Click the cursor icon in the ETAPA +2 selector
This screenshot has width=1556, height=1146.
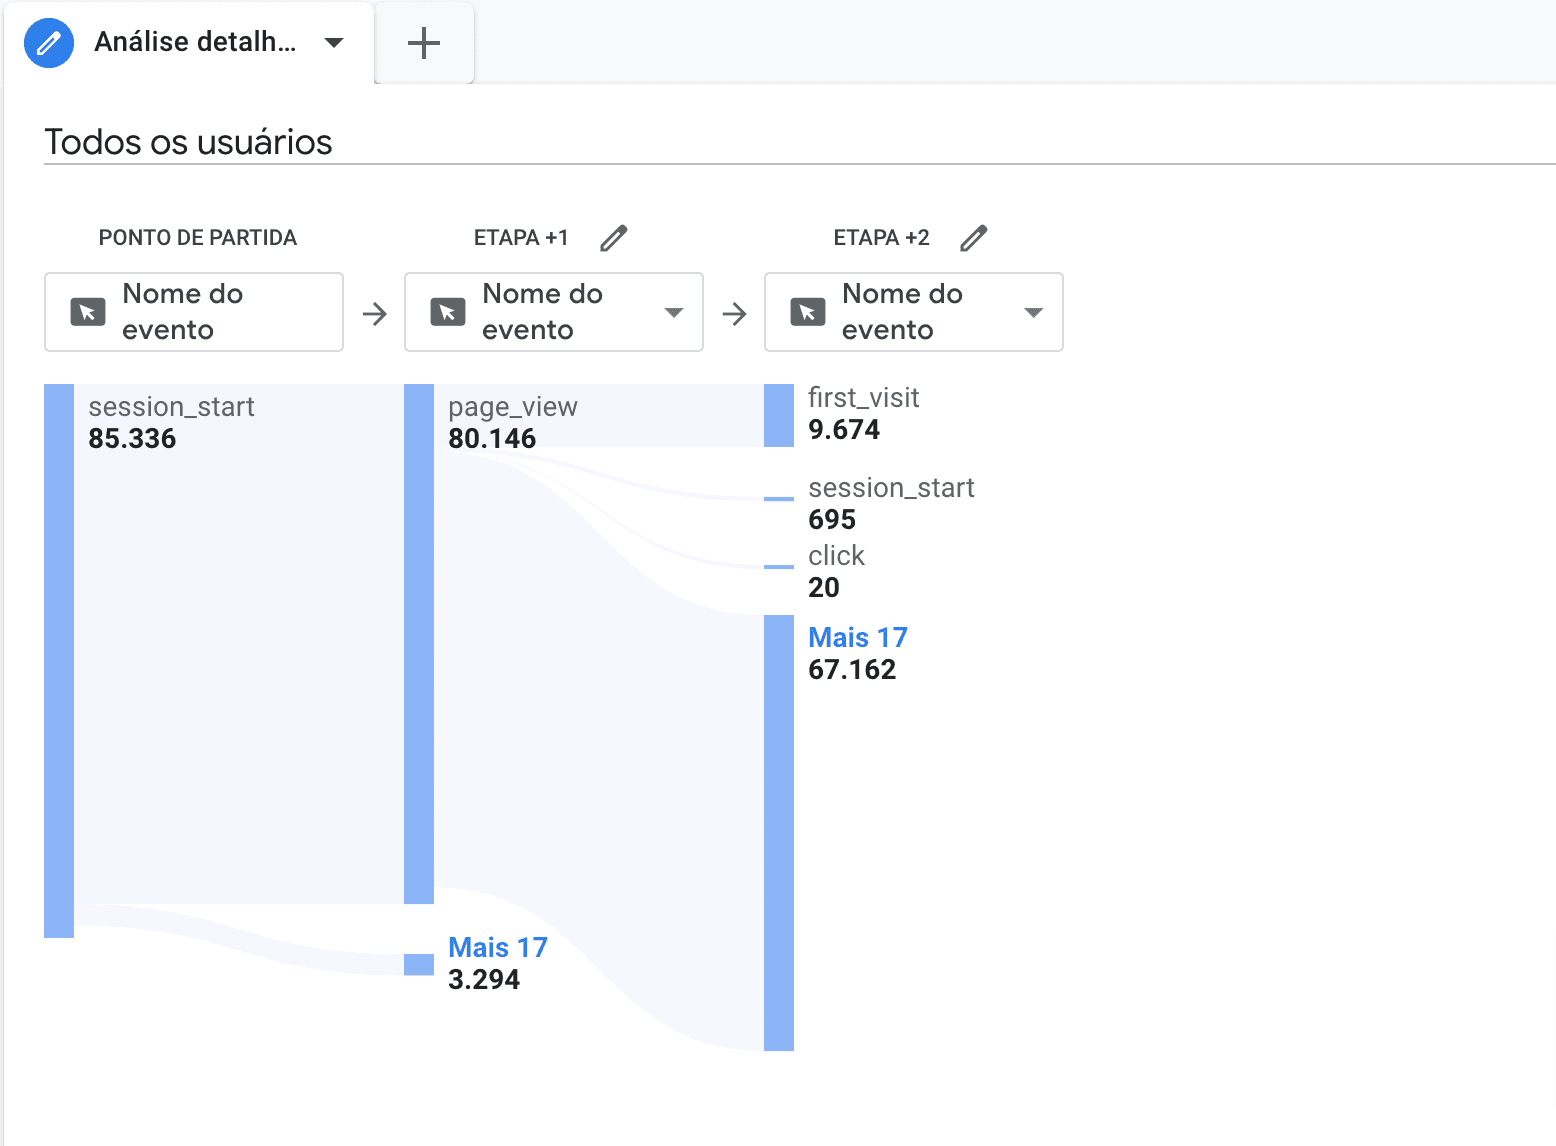pyautogui.click(x=808, y=312)
